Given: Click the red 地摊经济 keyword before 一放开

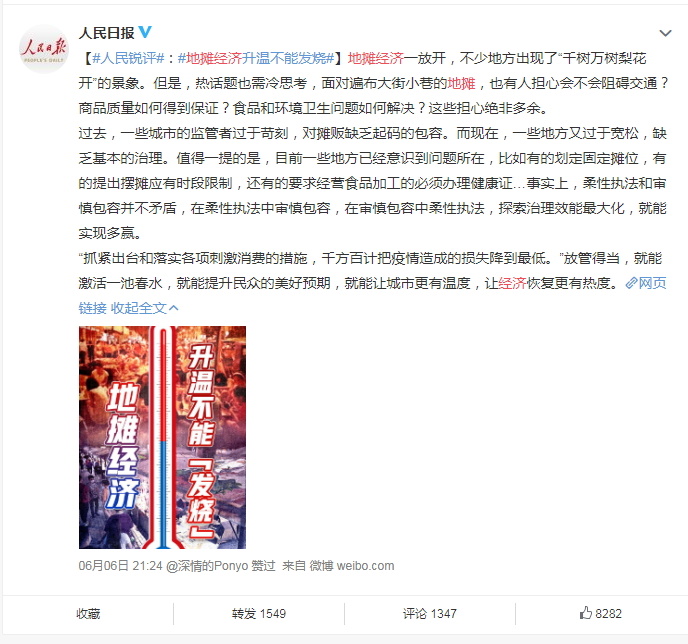Looking at the screenshot, I should click(x=376, y=58).
